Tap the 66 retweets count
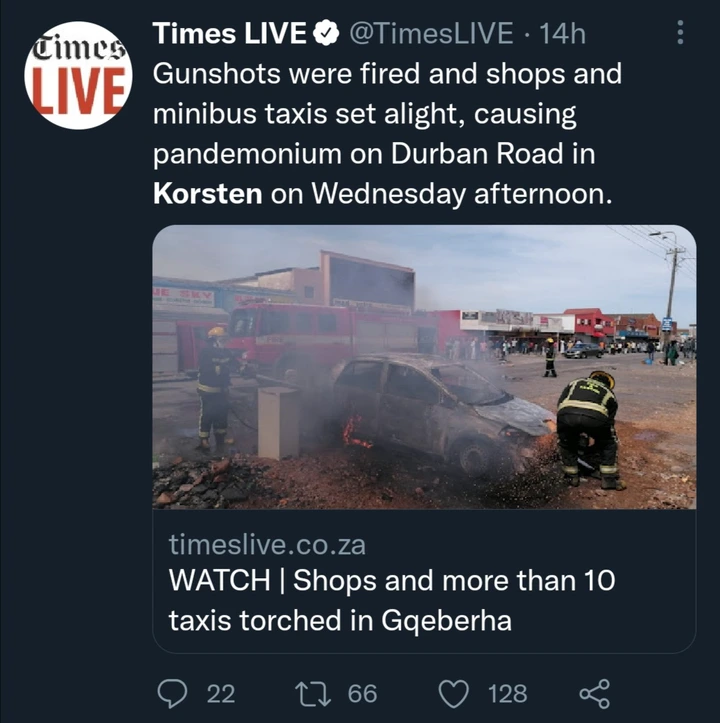 point(363,693)
